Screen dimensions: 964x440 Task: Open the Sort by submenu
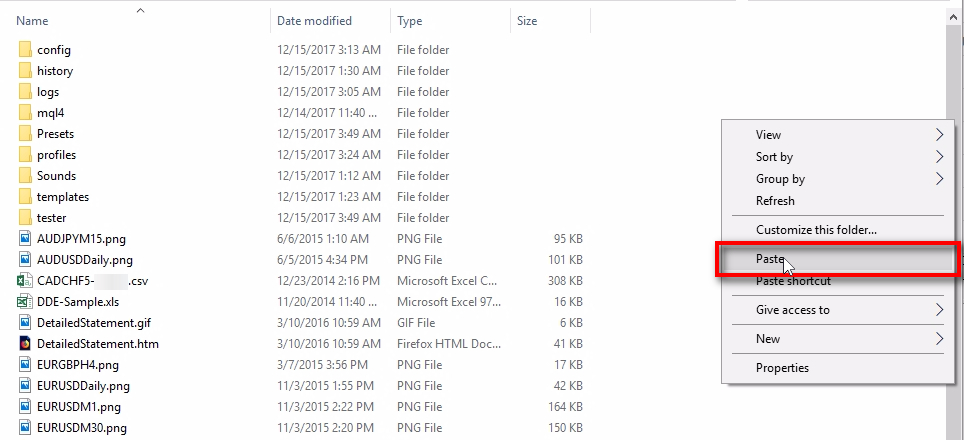click(x=837, y=157)
